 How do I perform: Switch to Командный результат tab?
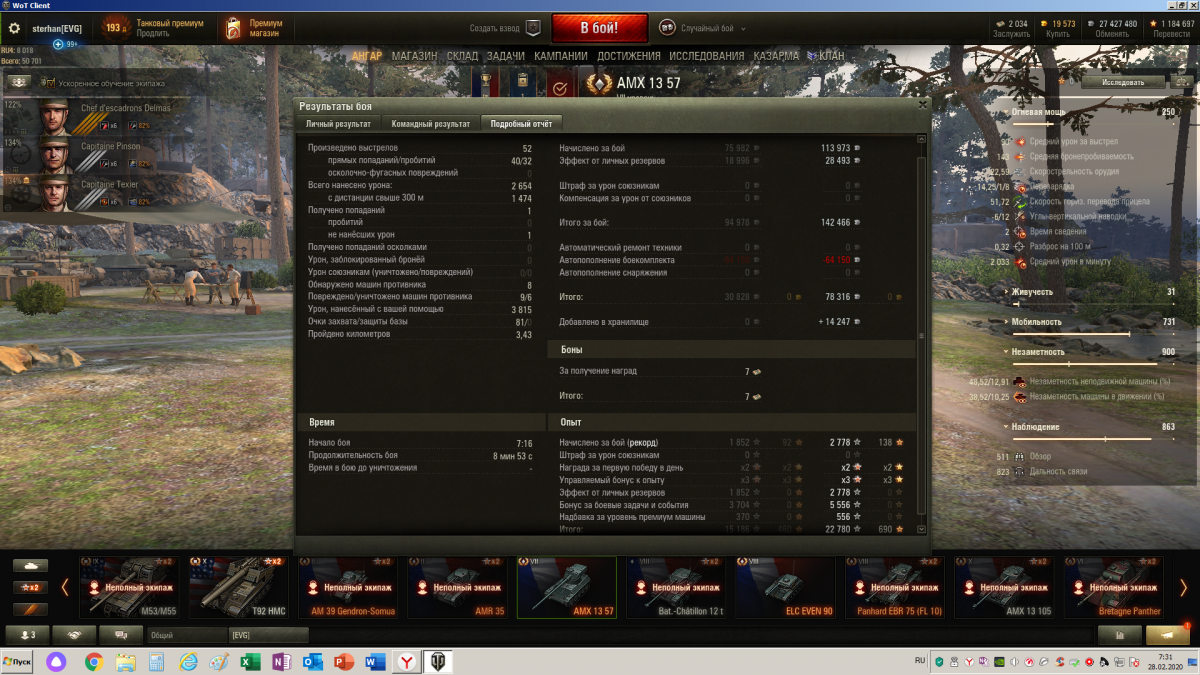point(431,124)
